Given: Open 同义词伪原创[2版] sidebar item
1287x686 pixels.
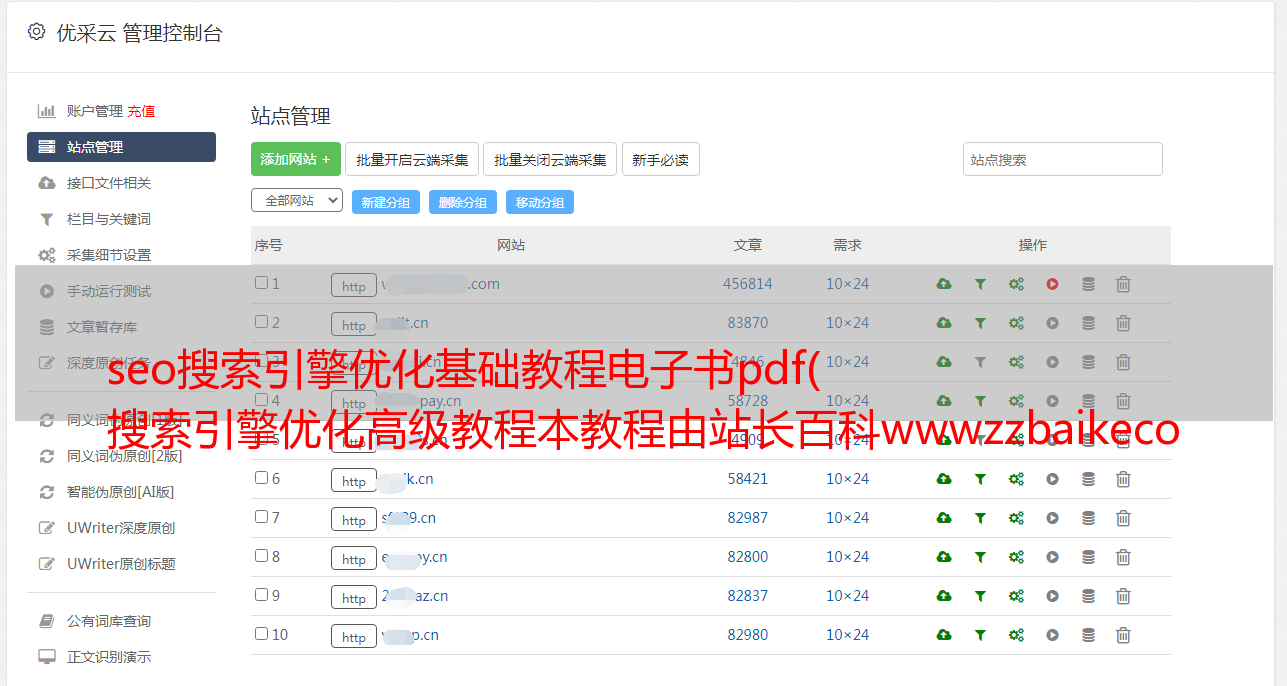Looking at the screenshot, I should point(125,456).
